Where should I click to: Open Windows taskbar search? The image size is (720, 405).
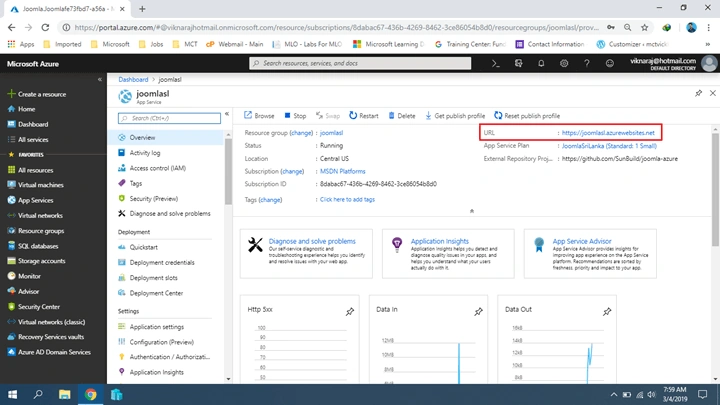38,394
